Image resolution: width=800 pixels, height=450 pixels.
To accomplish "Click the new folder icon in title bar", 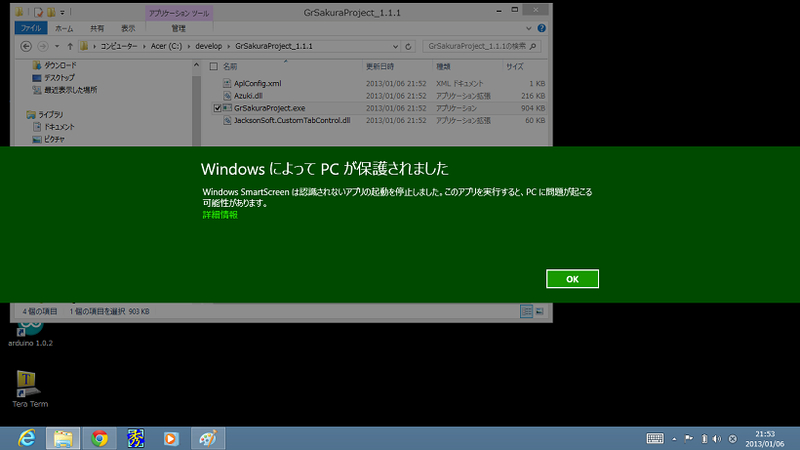I will (51, 12).
